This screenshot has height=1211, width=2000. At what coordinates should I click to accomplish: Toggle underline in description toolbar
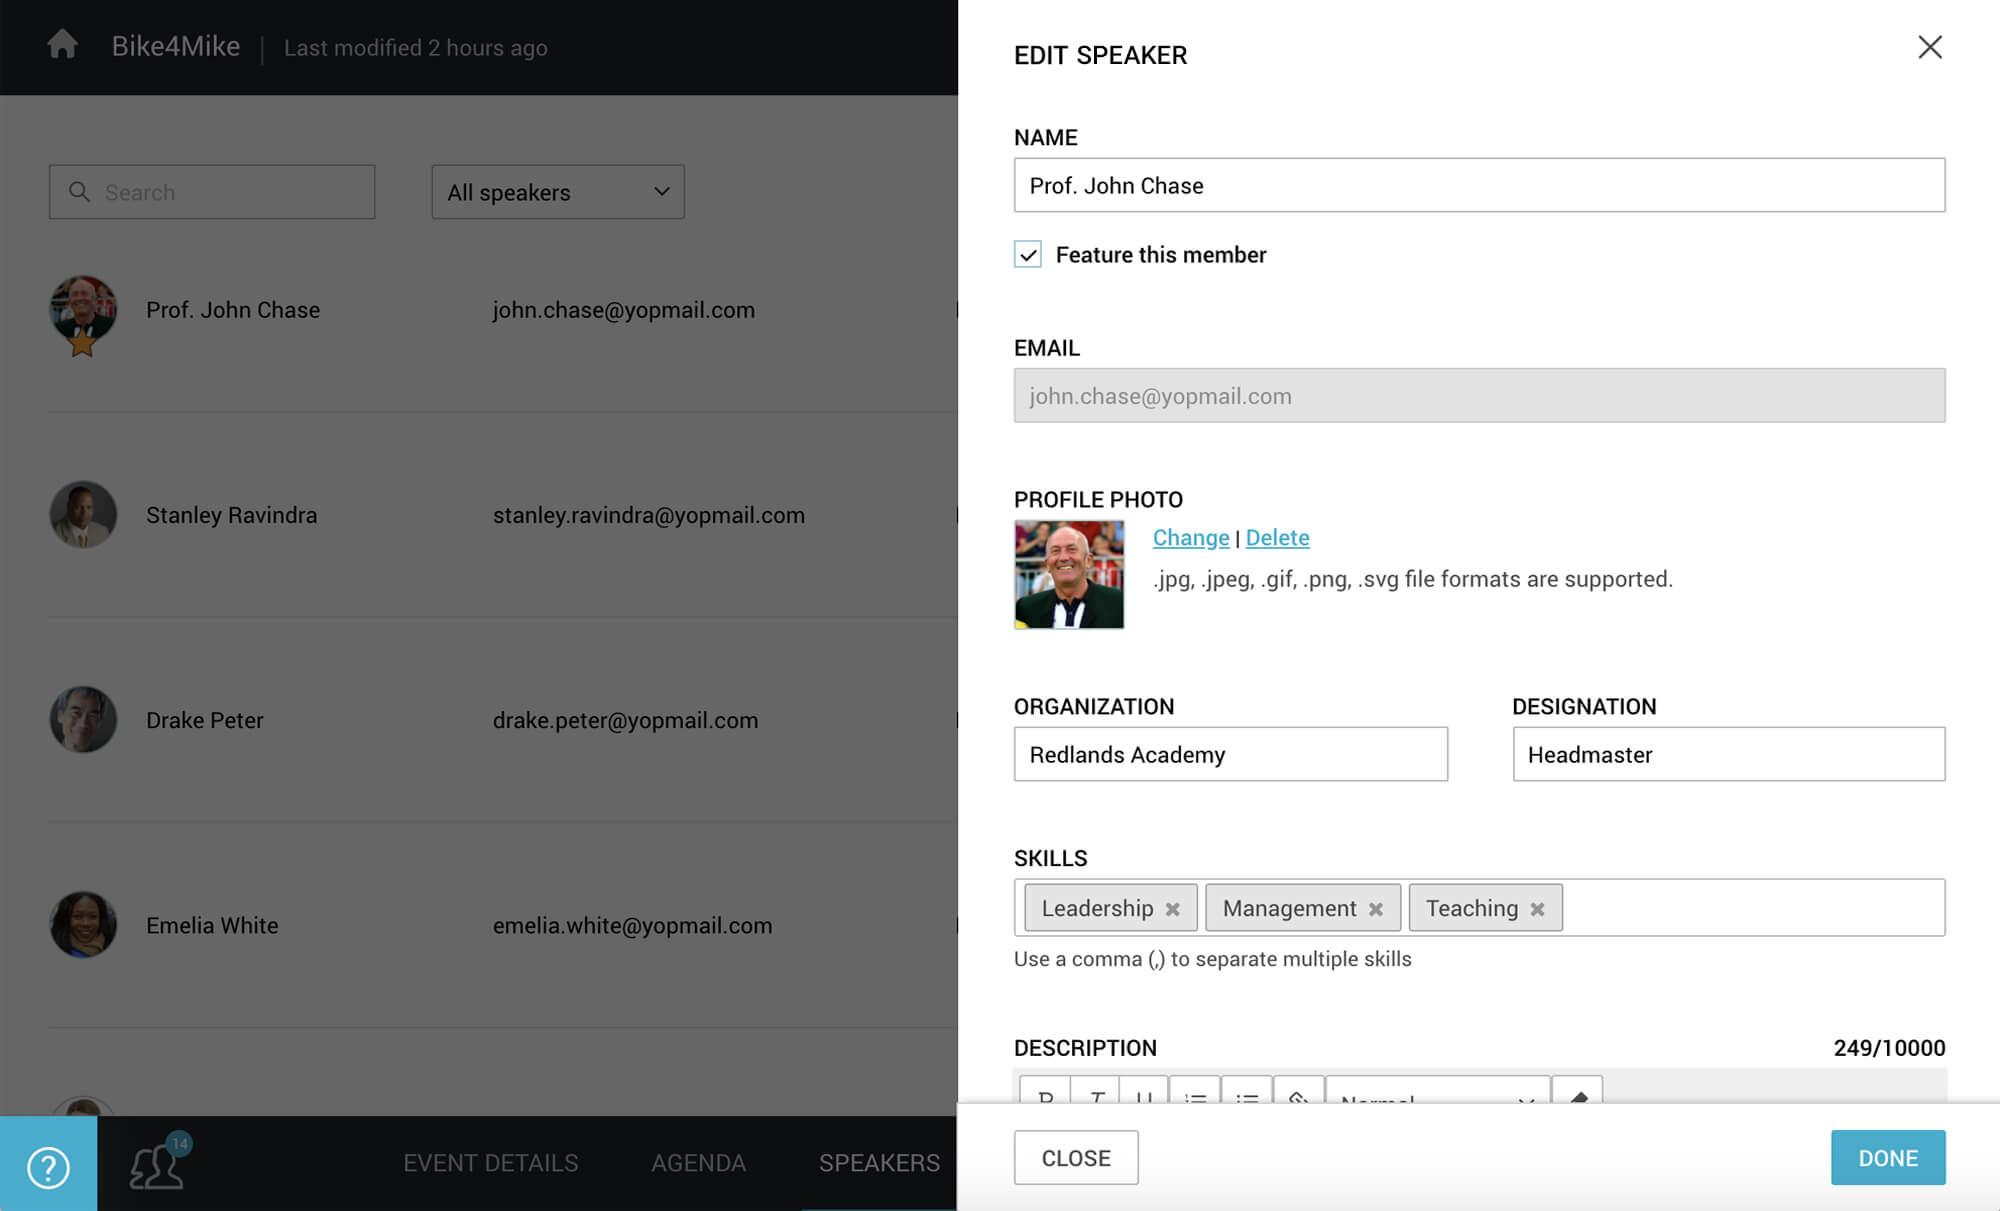point(1144,1093)
